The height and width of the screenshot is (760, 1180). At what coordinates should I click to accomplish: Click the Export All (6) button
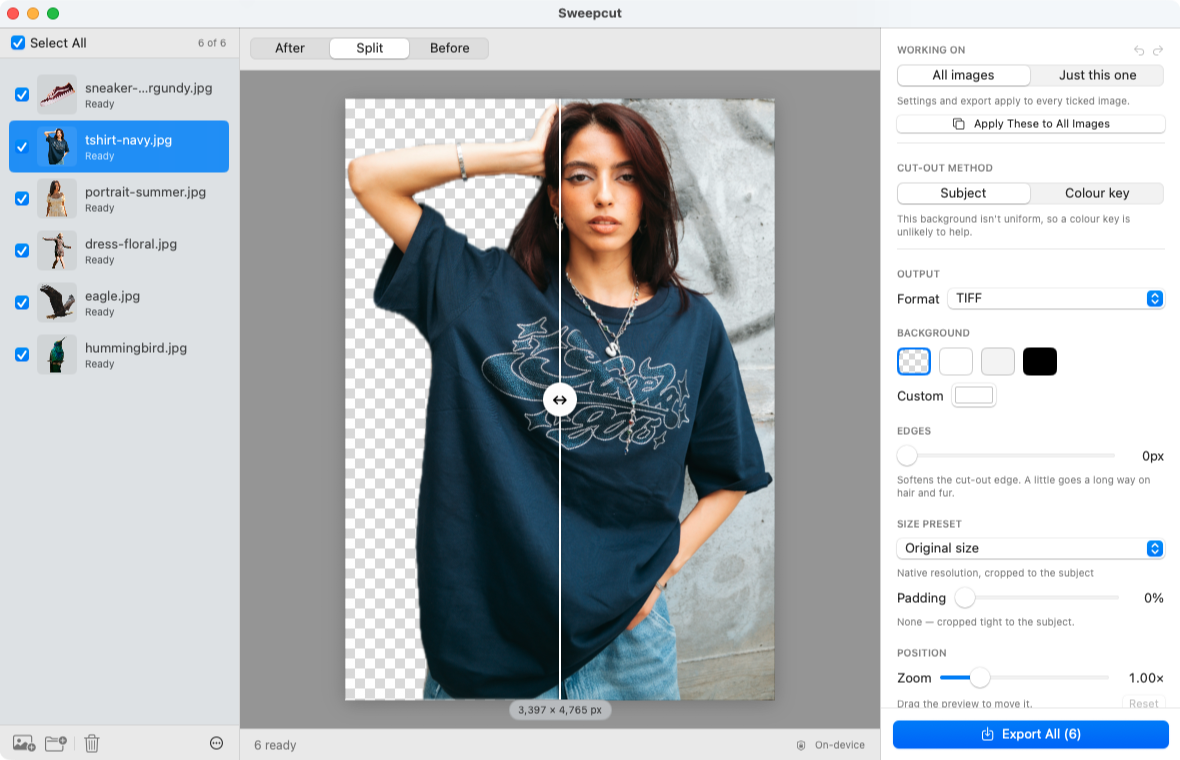click(1031, 734)
